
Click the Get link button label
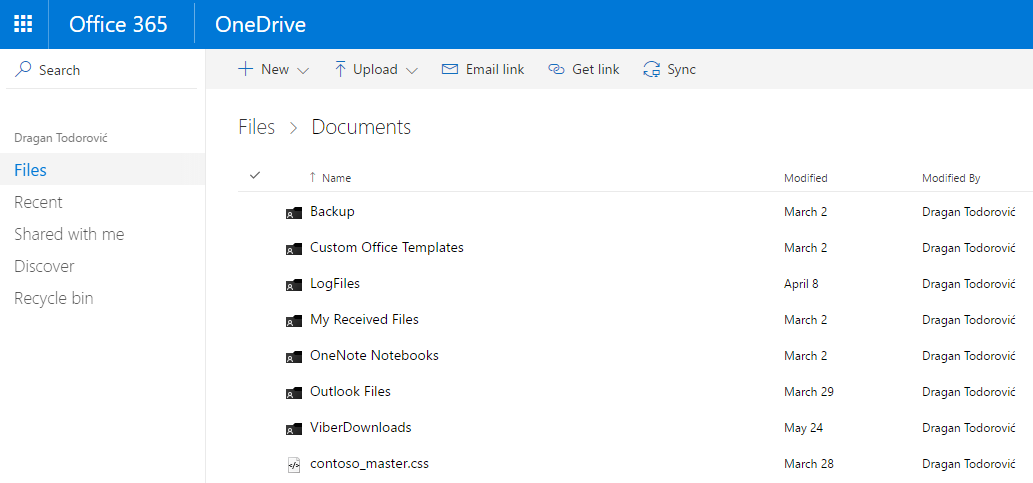(596, 69)
